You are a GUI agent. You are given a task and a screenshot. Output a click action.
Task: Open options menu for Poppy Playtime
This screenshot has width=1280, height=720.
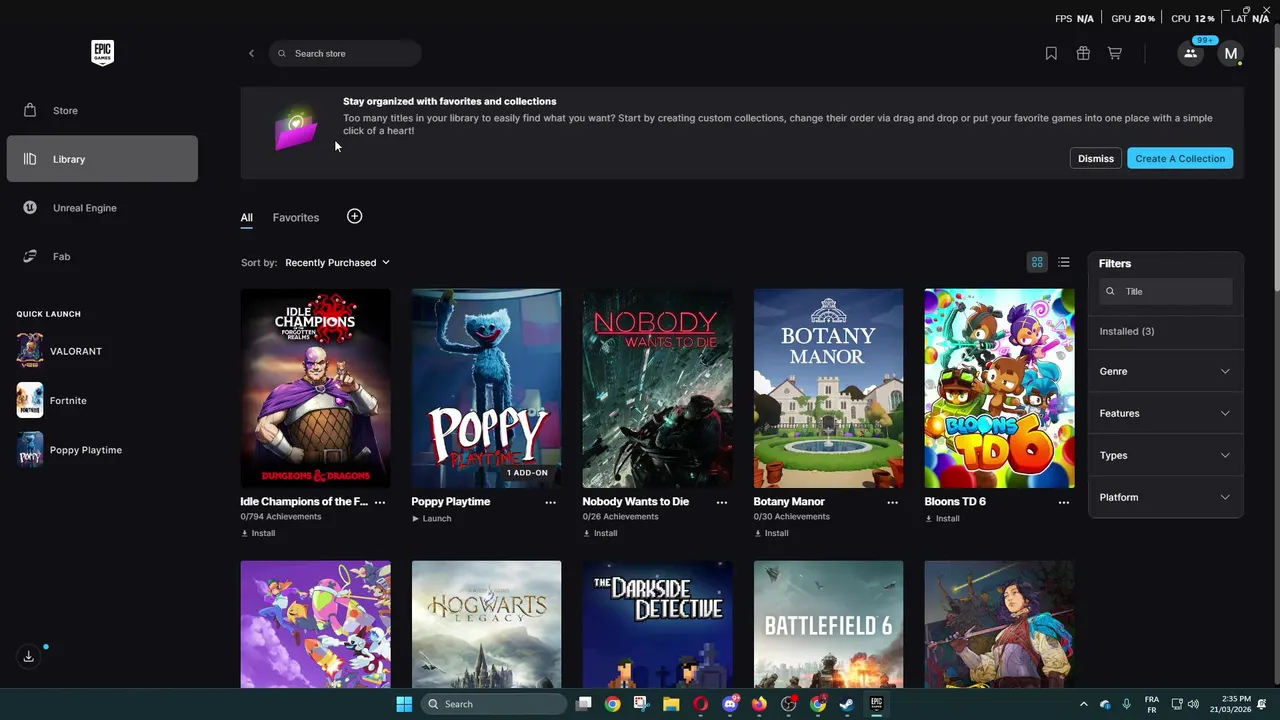(551, 502)
